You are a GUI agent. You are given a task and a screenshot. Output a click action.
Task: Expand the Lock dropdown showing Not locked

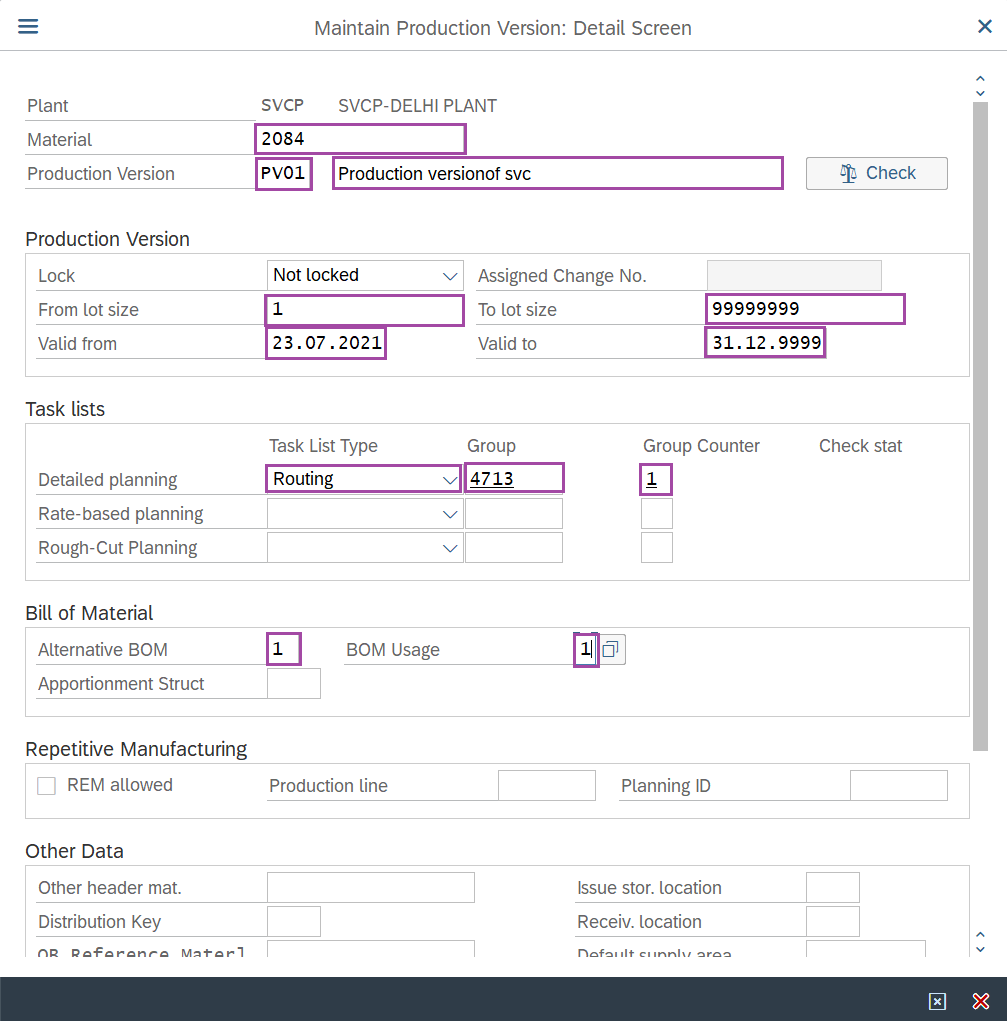coord(449,275)
